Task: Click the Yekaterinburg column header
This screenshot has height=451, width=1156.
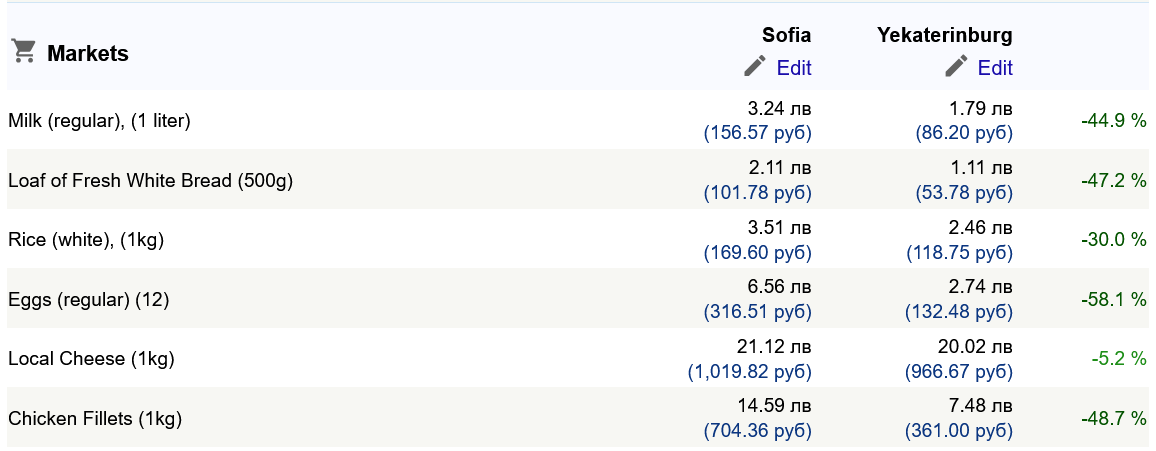Action: coord(944,35)
